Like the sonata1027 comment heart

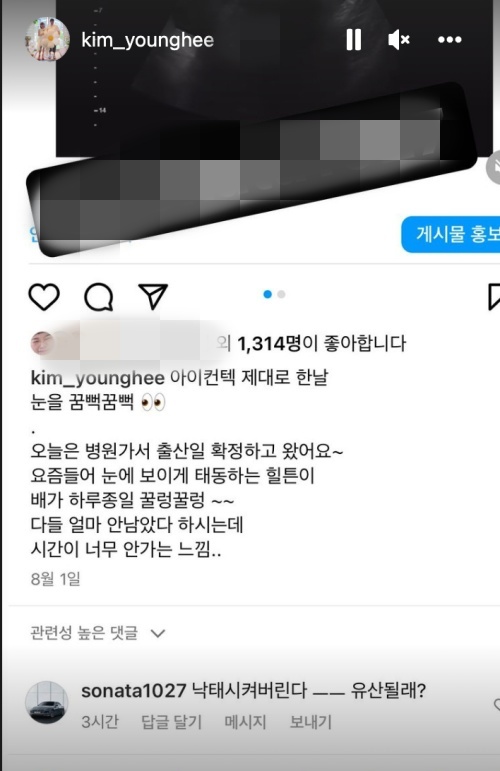496,705
